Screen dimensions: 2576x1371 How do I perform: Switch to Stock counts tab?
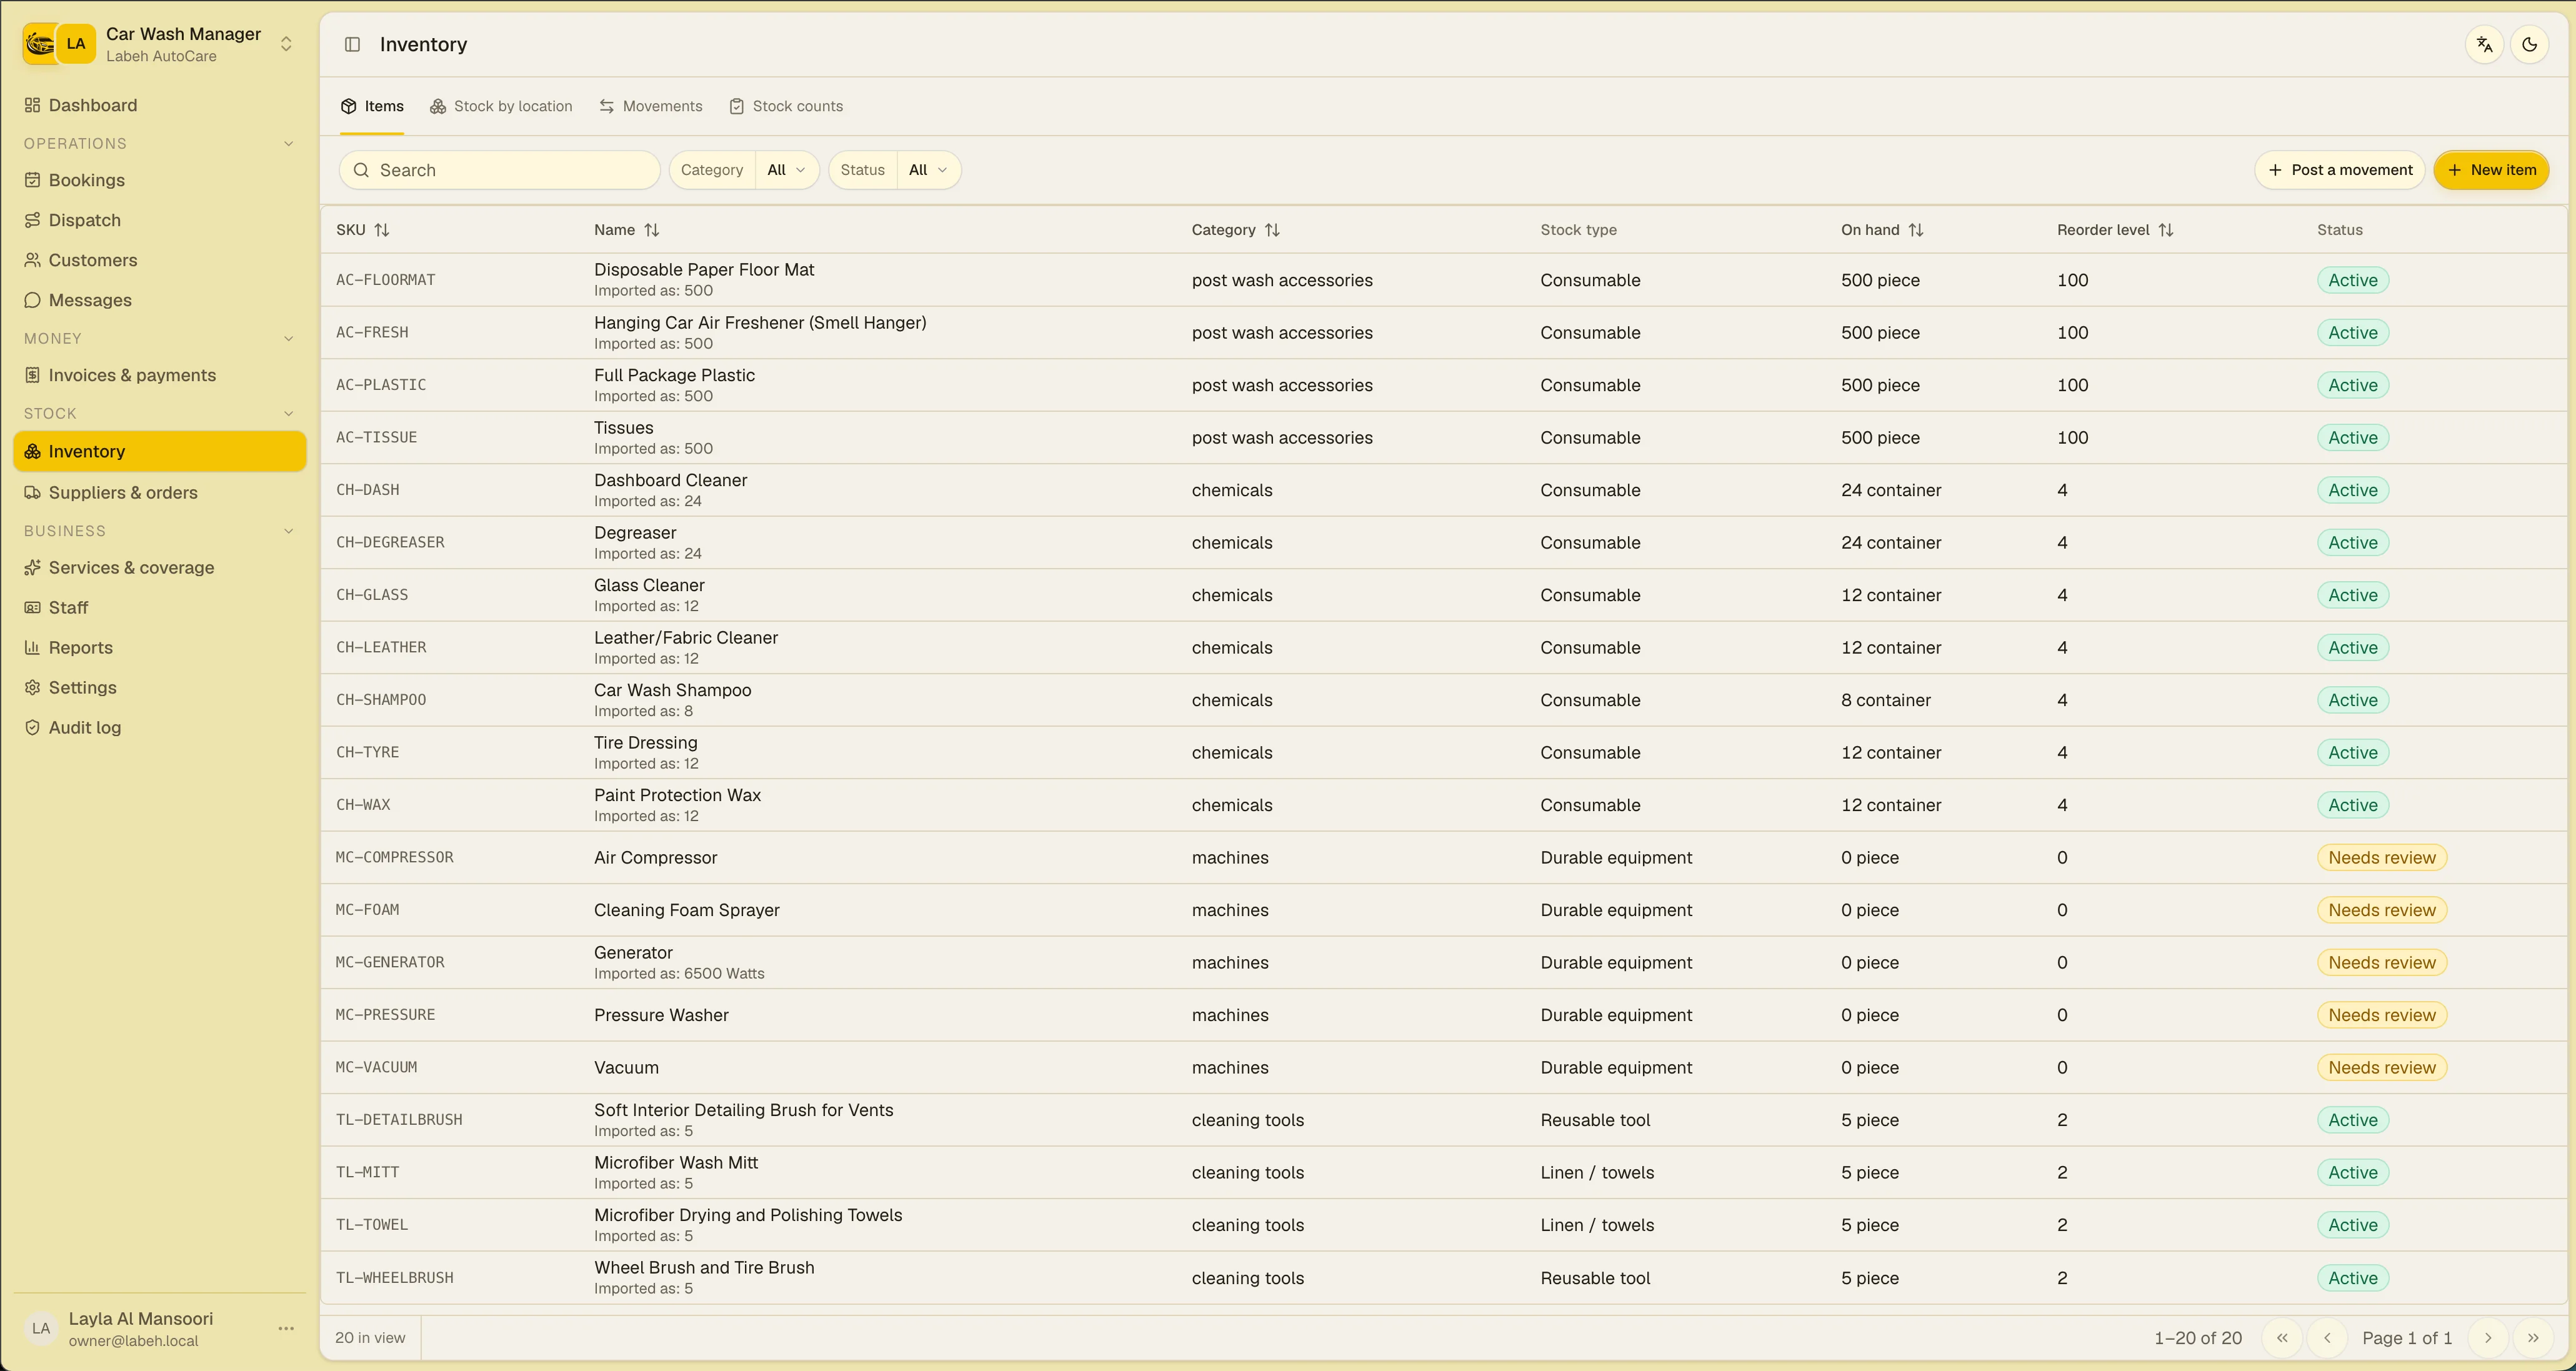click(786, 106)
